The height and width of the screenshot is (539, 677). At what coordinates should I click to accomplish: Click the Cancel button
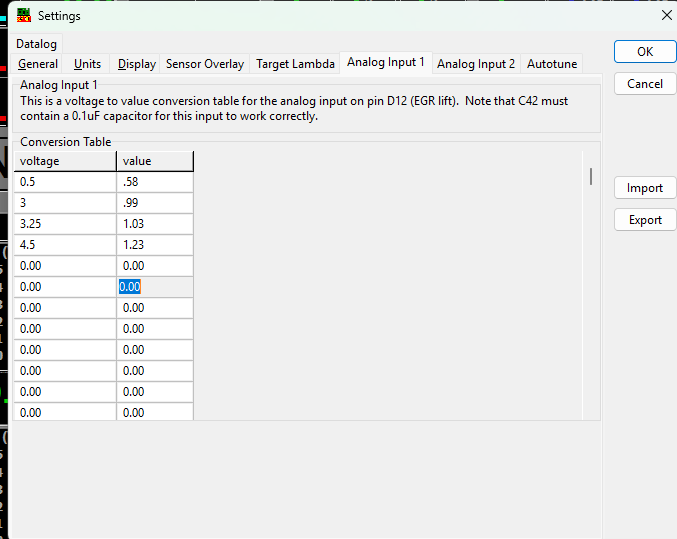pyautogui.click(x=645, y=84)
